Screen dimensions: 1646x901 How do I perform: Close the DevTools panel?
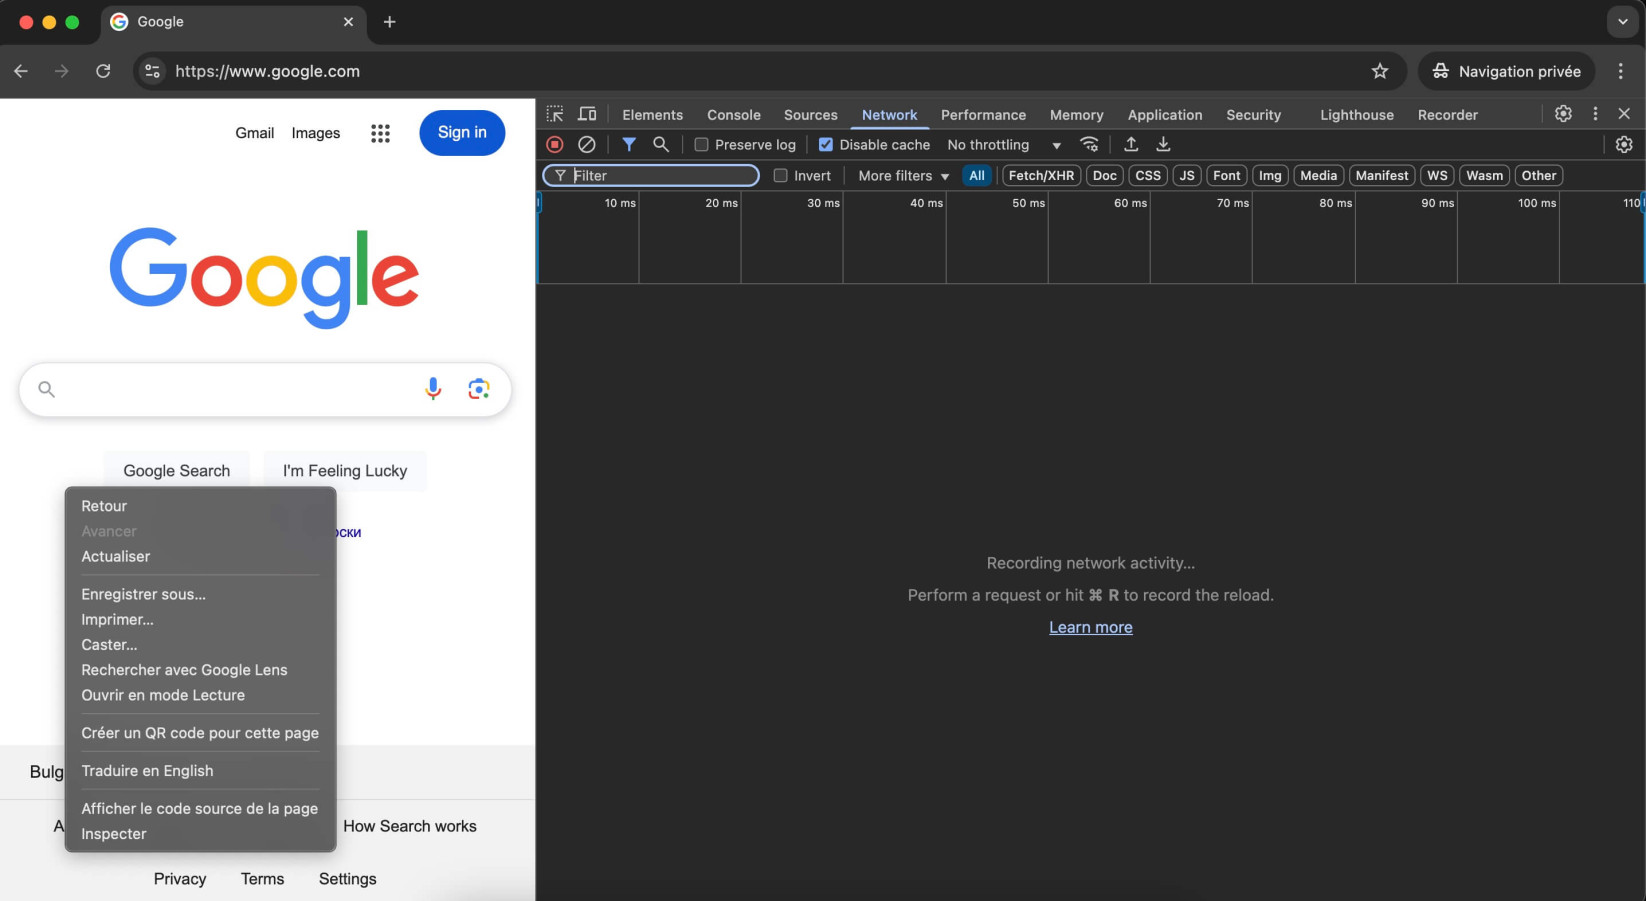[1624, 114]
